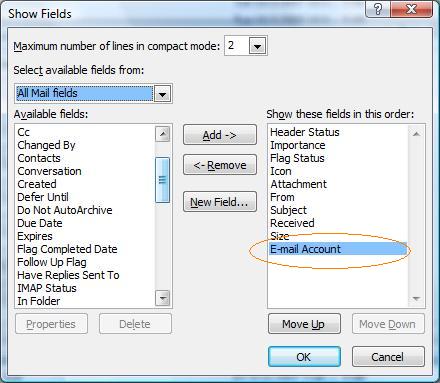The height and width of the screenshot is (383, 440).
Task: Click the Cancel button
Action: [388, 357]
